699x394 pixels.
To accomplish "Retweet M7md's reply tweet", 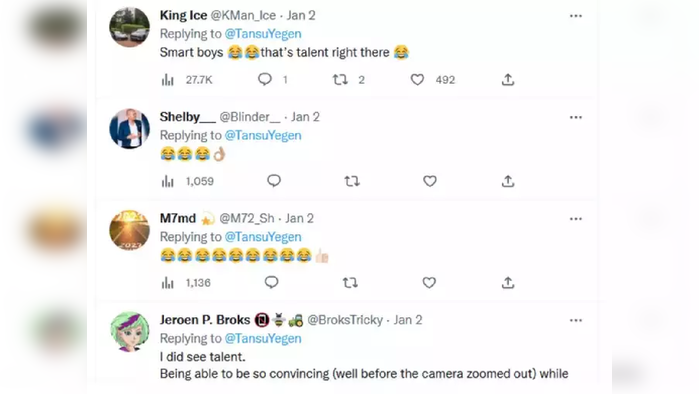I will (x=350, y=283).
